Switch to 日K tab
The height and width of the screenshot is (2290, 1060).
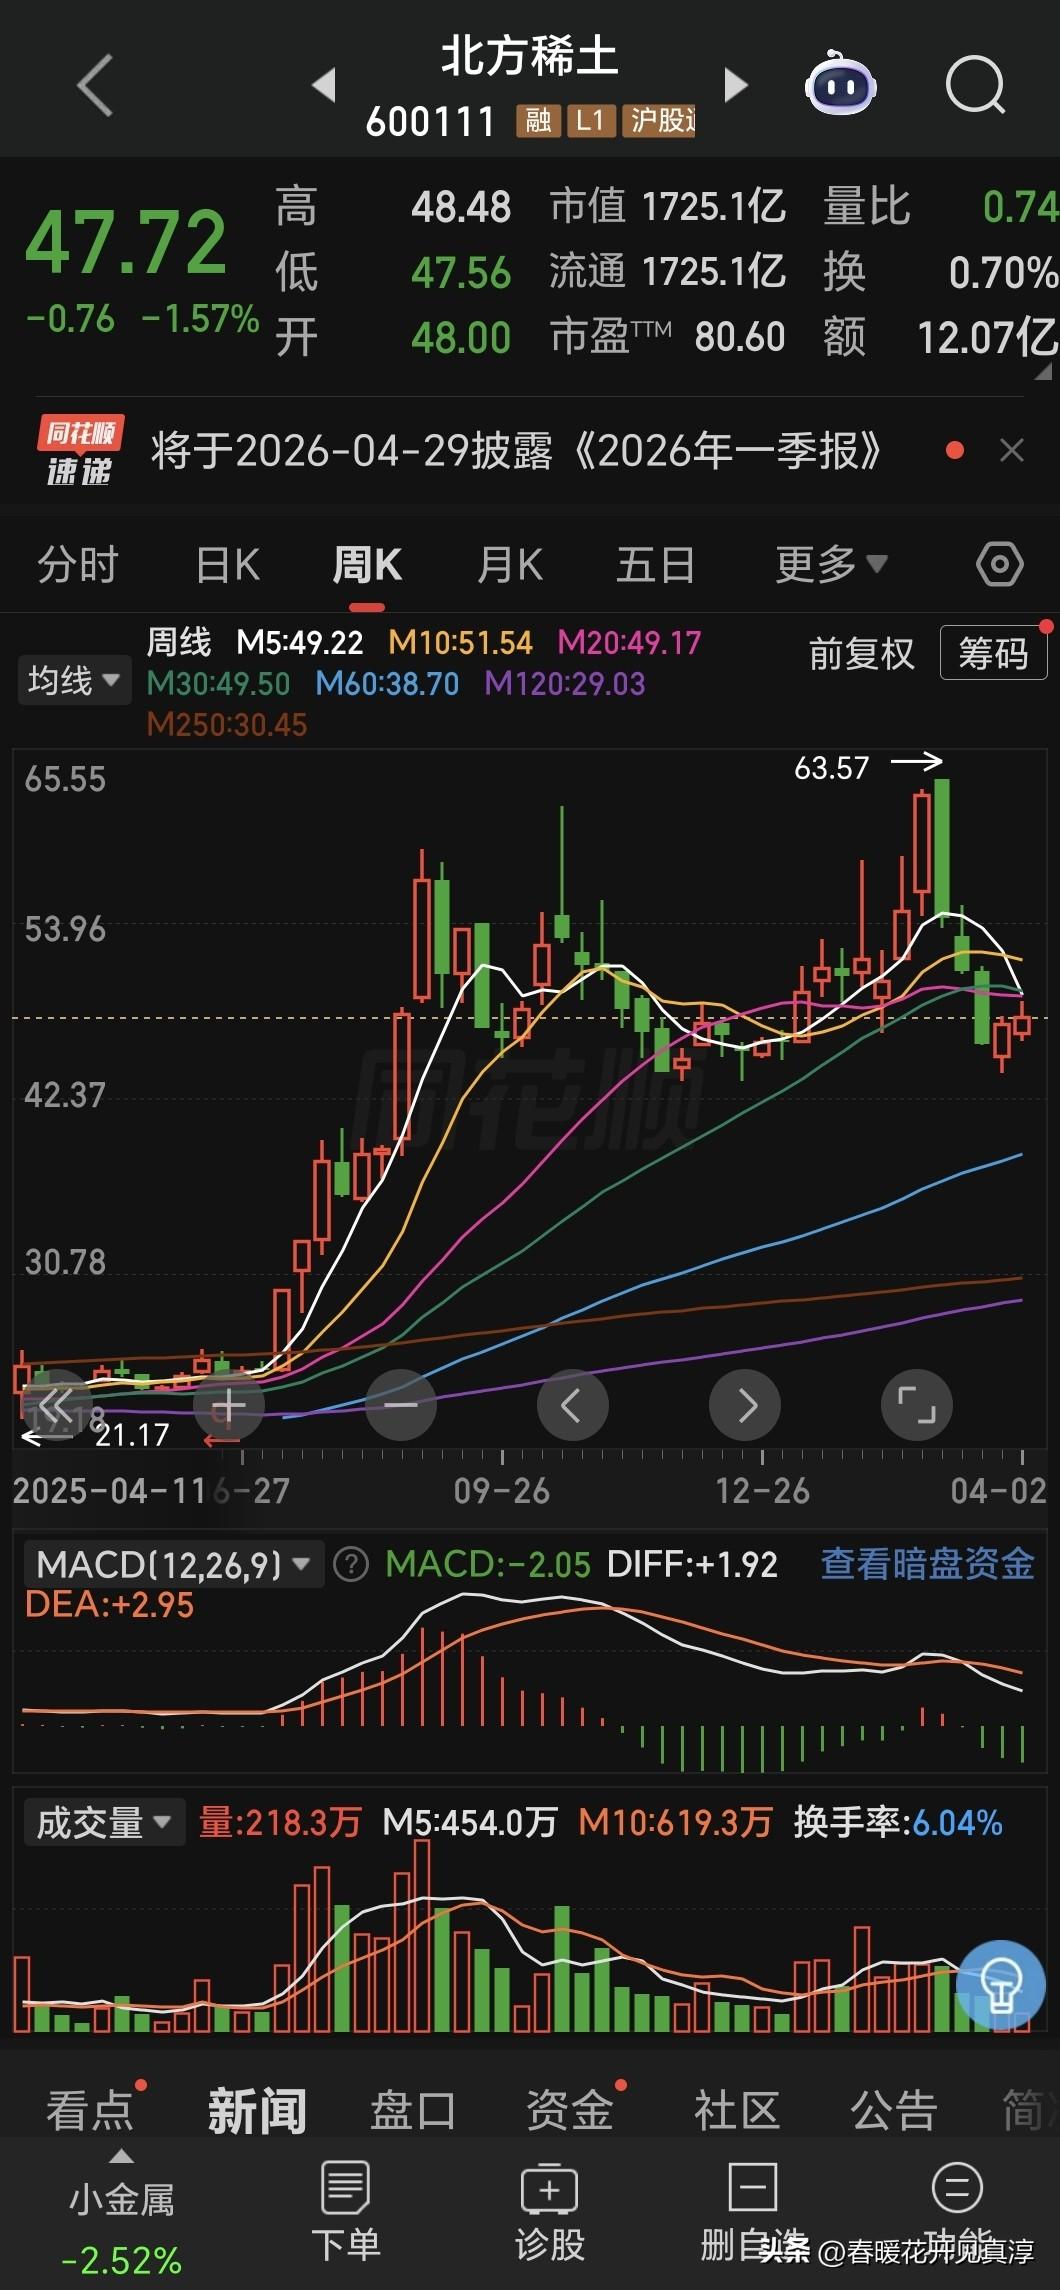(228, 564)
